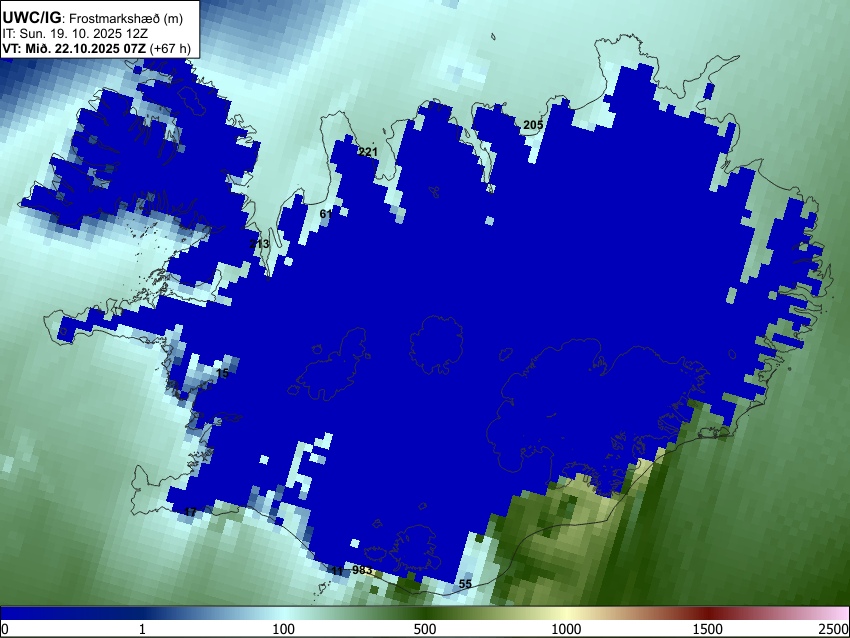The height and width of the screenshot is (638, 850).
Task: Click the 'UWC/IG: Frostmarkshæð (m)' title text
Action: click(x=93, y=18)
